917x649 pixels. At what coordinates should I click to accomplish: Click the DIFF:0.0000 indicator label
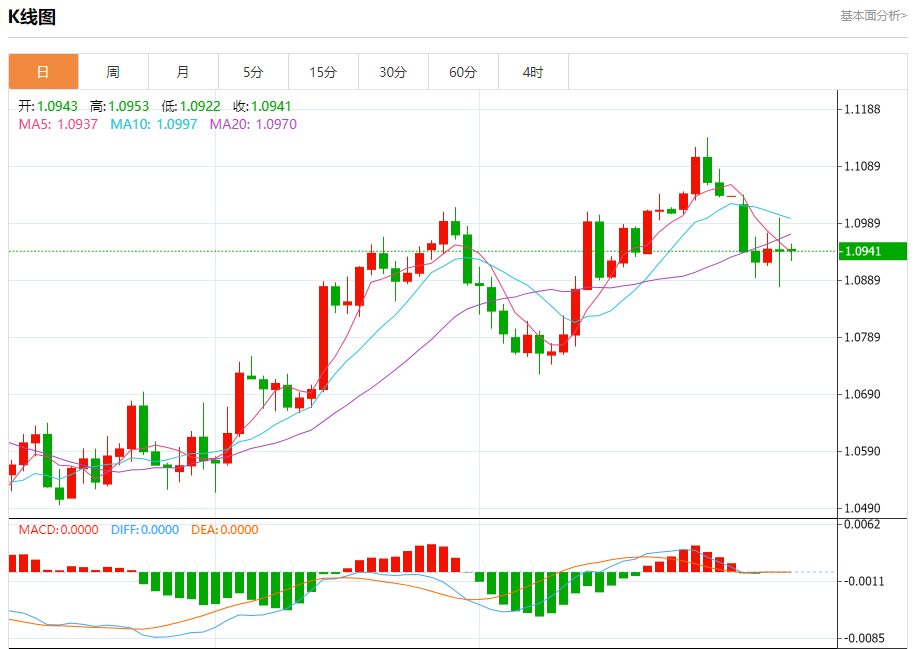145,530
